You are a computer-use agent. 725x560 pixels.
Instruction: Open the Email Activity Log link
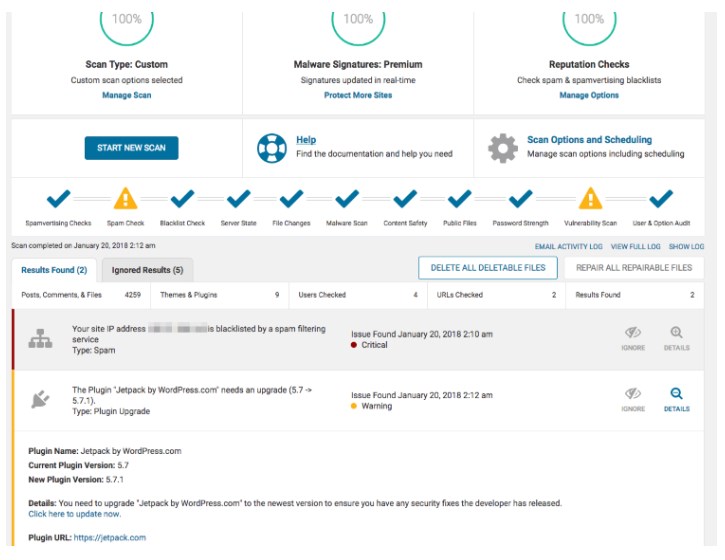(569, 246)
